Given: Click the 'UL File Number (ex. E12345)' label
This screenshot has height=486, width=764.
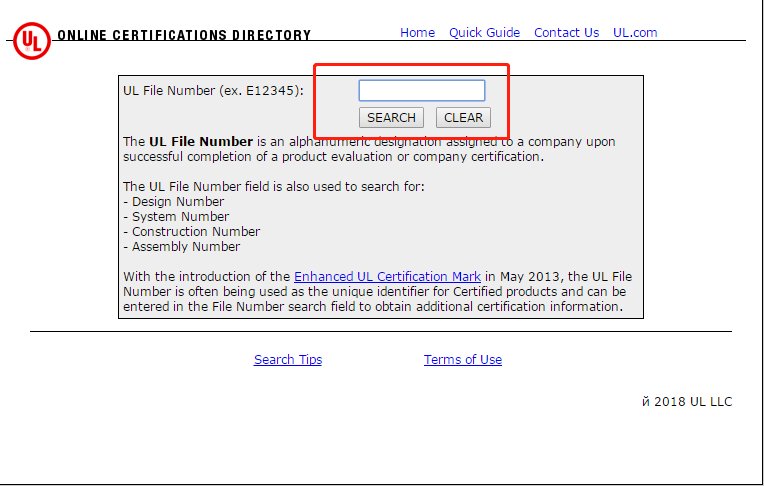Looking at the screenshot, I should point(213,91).
